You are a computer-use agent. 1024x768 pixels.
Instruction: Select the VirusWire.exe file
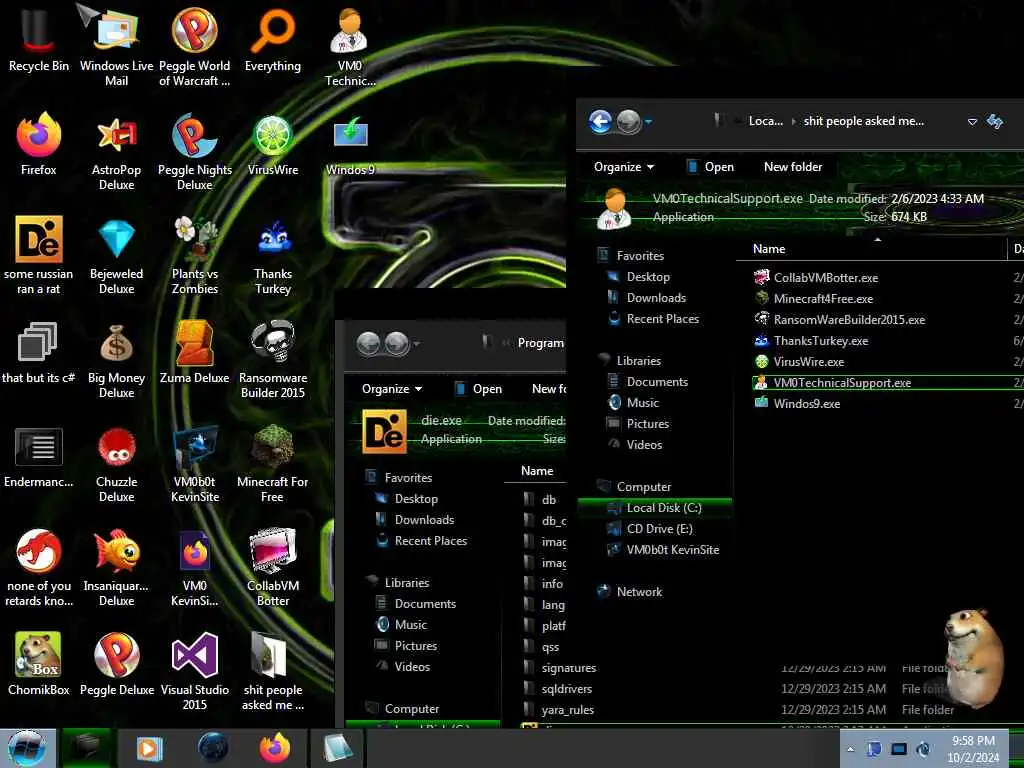pyautogui.click(x=799, y=361)
